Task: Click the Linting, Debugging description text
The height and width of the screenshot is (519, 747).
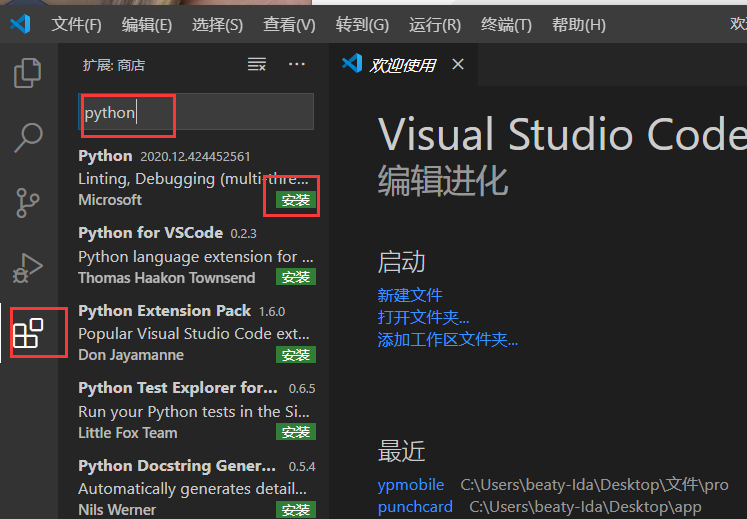Action: pyautogui.click(x=193, y=179)
